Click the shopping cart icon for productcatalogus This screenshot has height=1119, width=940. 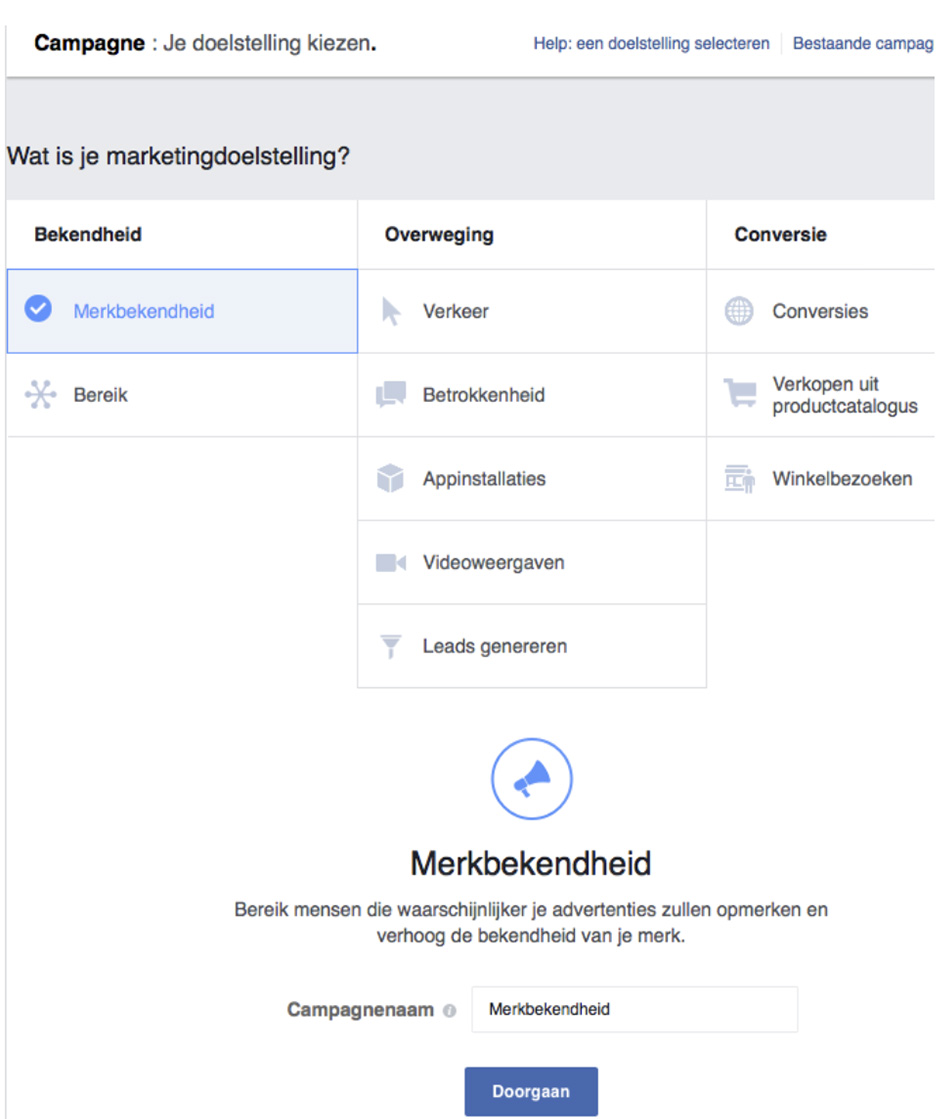tap(740, 393)
